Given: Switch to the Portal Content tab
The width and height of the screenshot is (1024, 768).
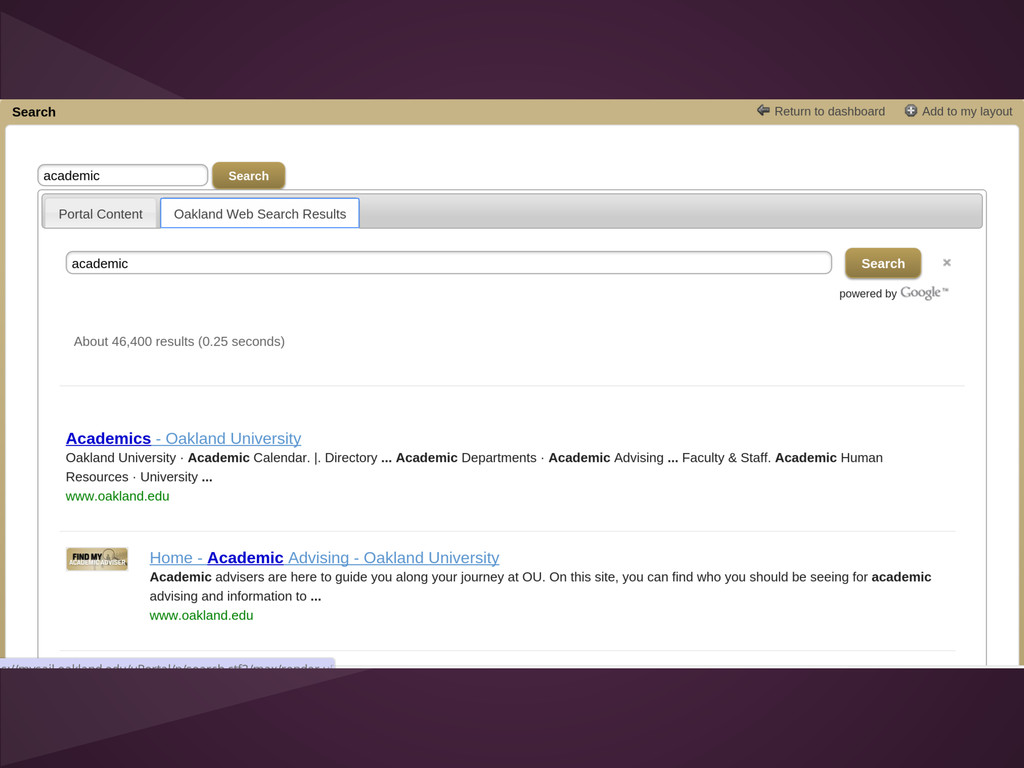Looking at the screenshot, I should (x=101, y=214).
